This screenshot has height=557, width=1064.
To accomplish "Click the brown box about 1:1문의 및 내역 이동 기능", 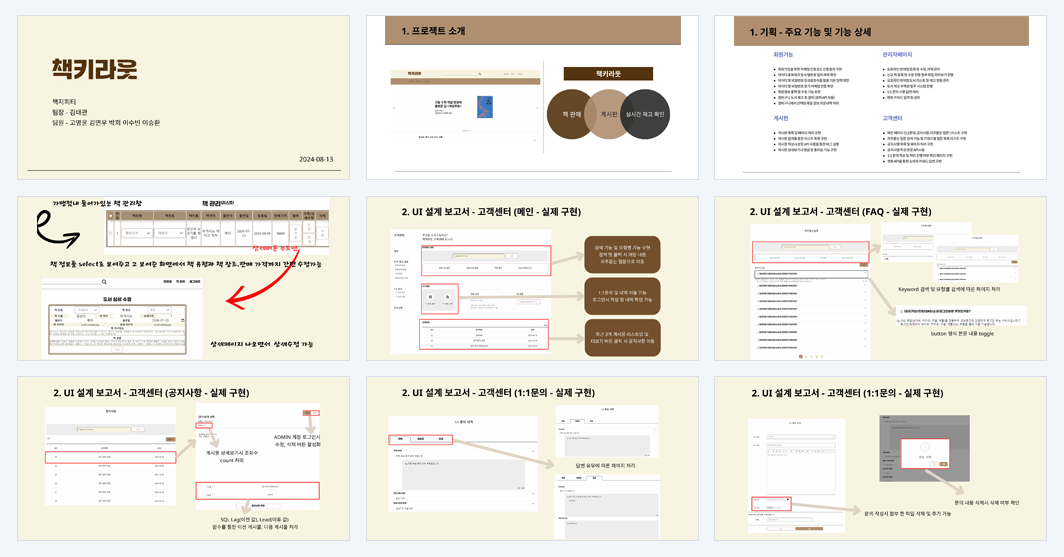I will tap(622, 296).
